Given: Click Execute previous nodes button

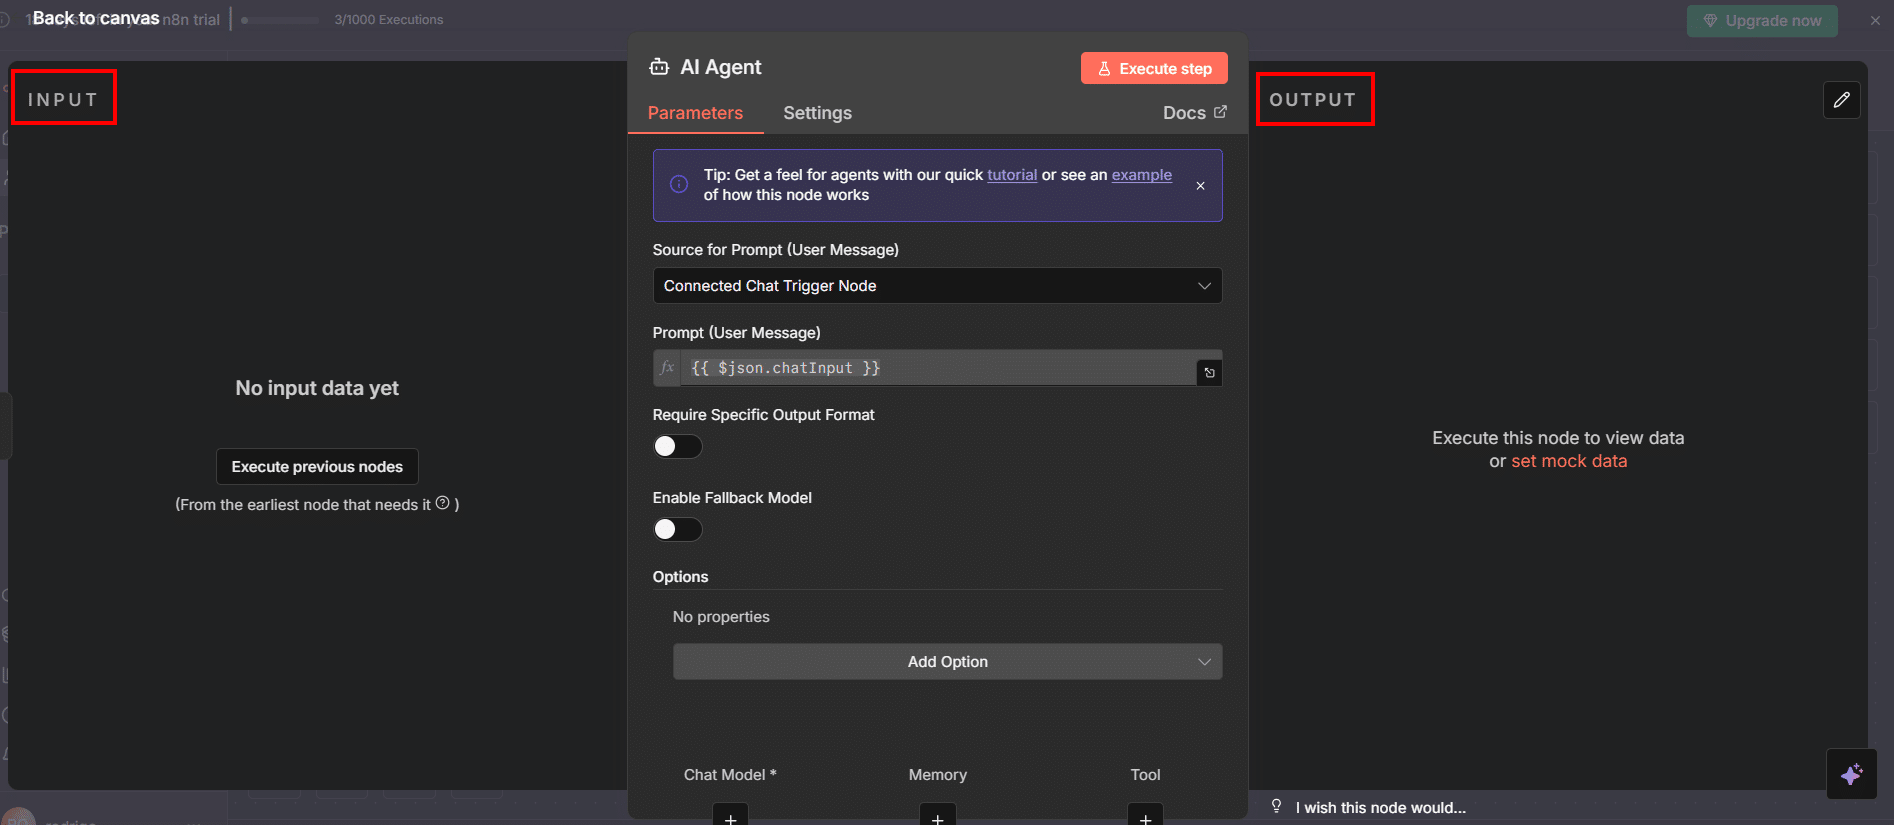Looking at the screenshot, I should click(x=317, y=467).
